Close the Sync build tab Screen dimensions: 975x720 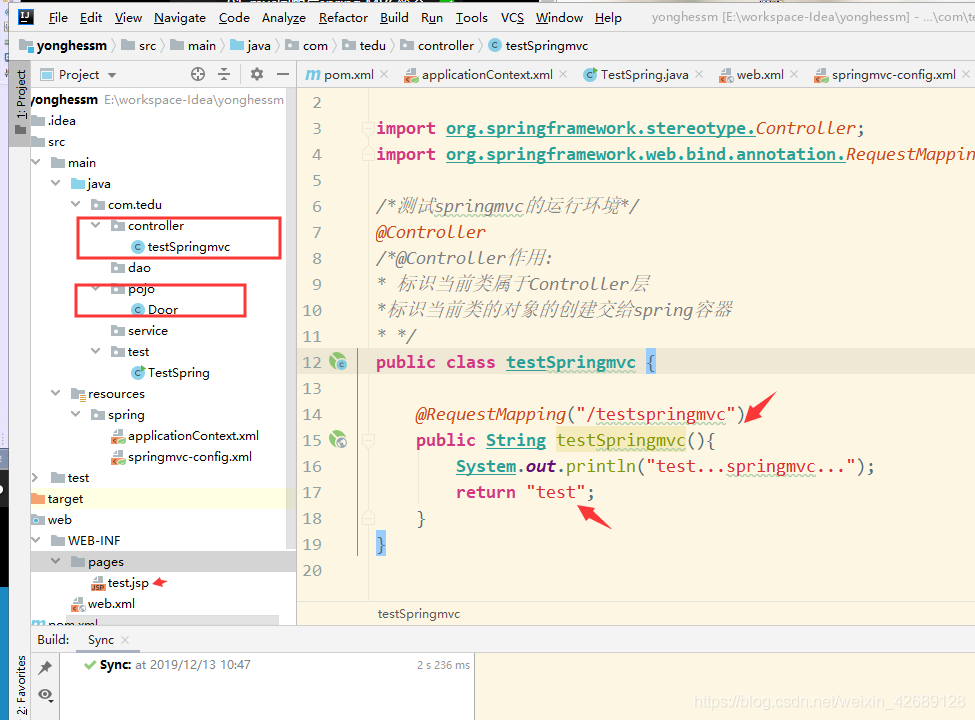[x=125, y=639]
